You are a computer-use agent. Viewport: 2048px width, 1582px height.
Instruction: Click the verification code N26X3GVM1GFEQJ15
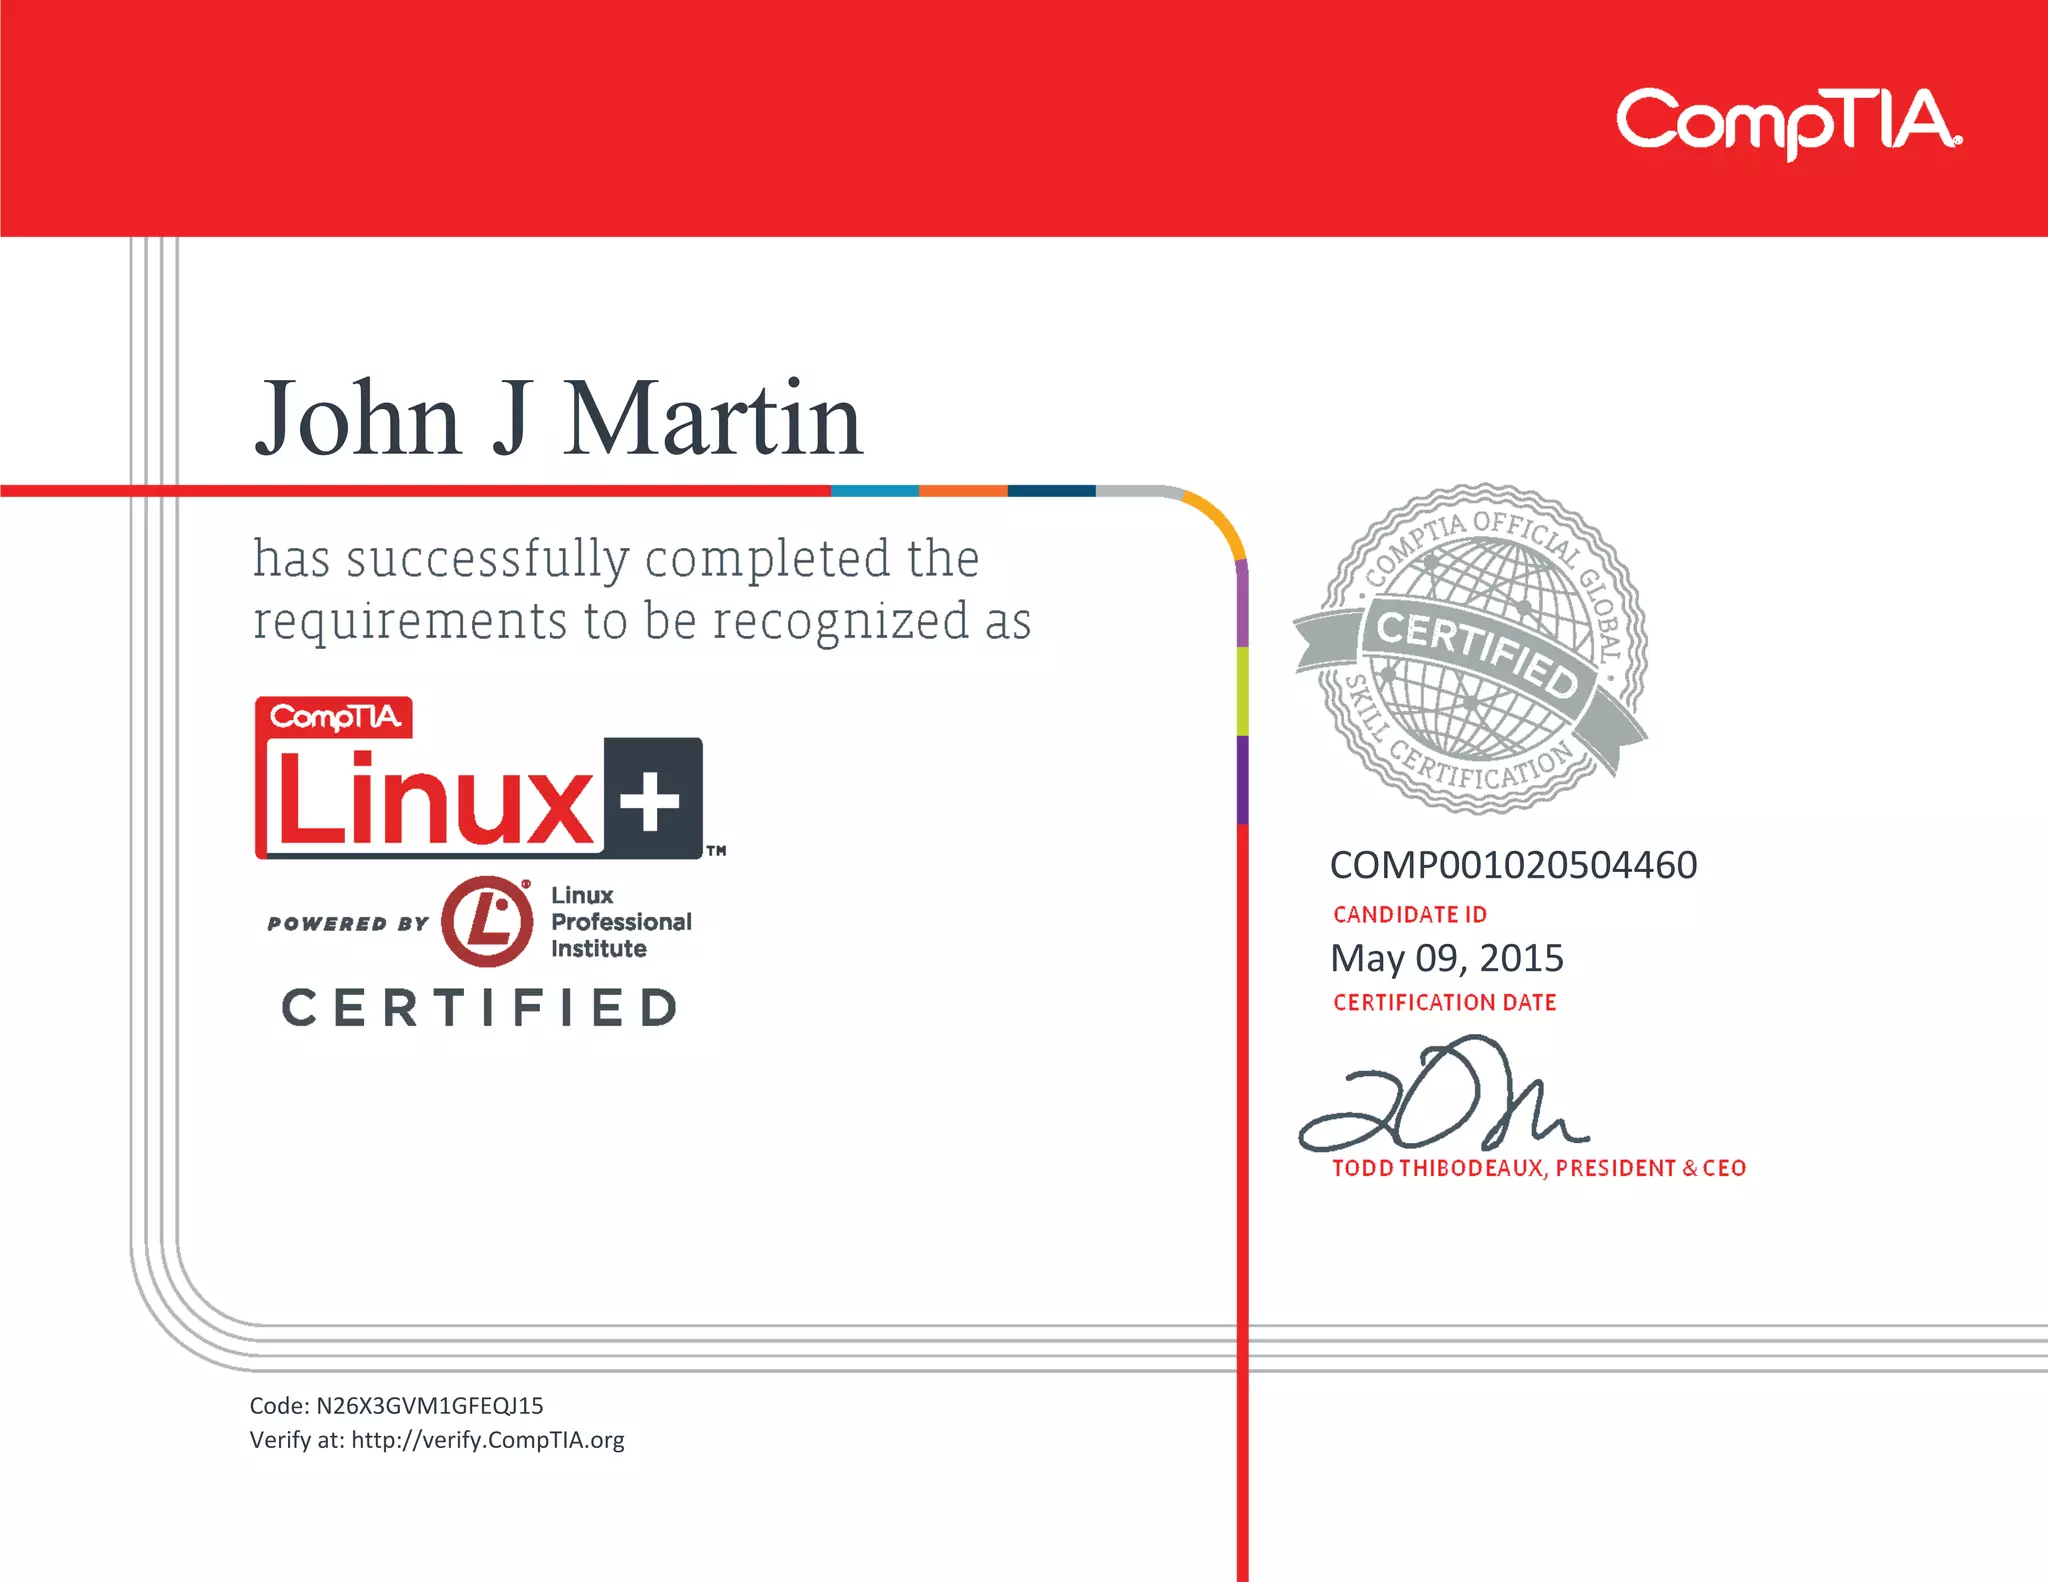click(x=429, y=1406)
